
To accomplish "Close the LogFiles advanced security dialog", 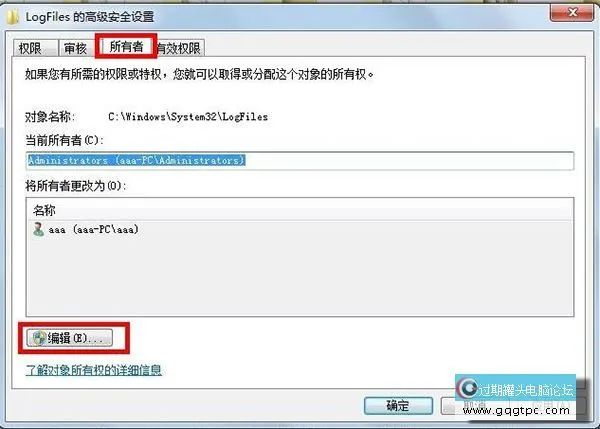I will coord(571,13).
